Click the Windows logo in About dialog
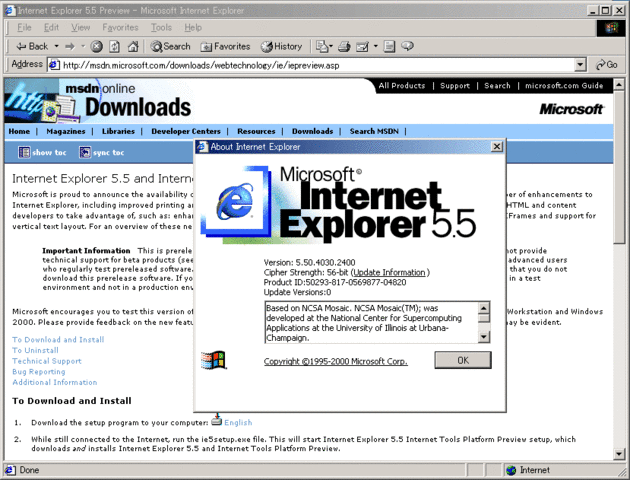Viewport: 630px width, 480px height. (213, 360)
